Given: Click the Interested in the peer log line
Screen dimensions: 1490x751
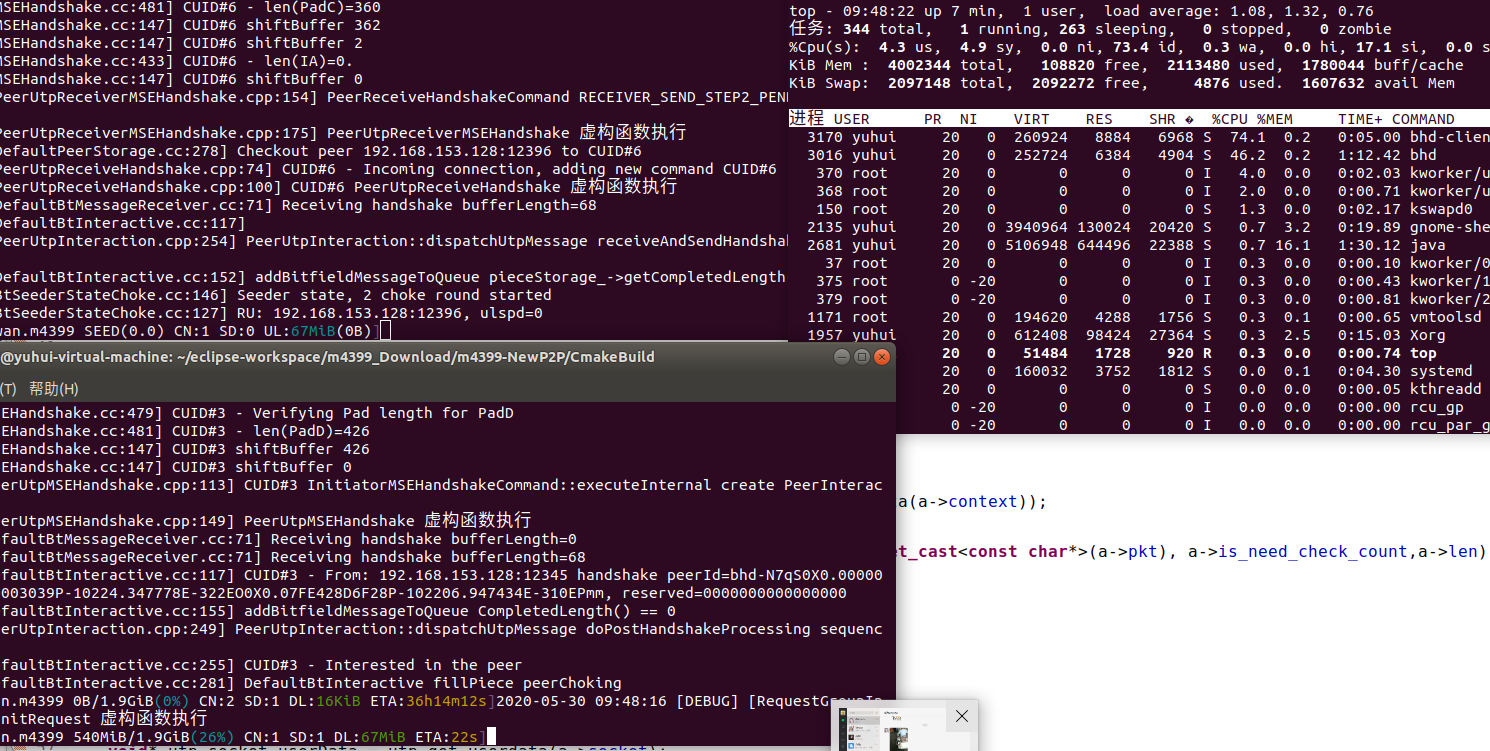Looking at the screenshot, I should 261,665.
